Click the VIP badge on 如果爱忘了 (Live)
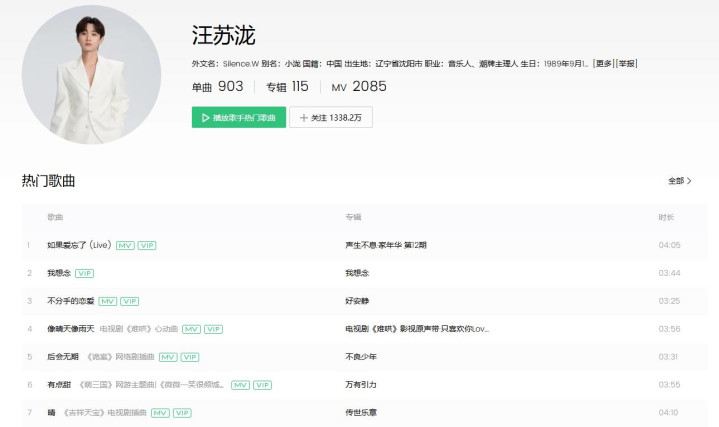The image size is (719, 427). tap(147, 245)
